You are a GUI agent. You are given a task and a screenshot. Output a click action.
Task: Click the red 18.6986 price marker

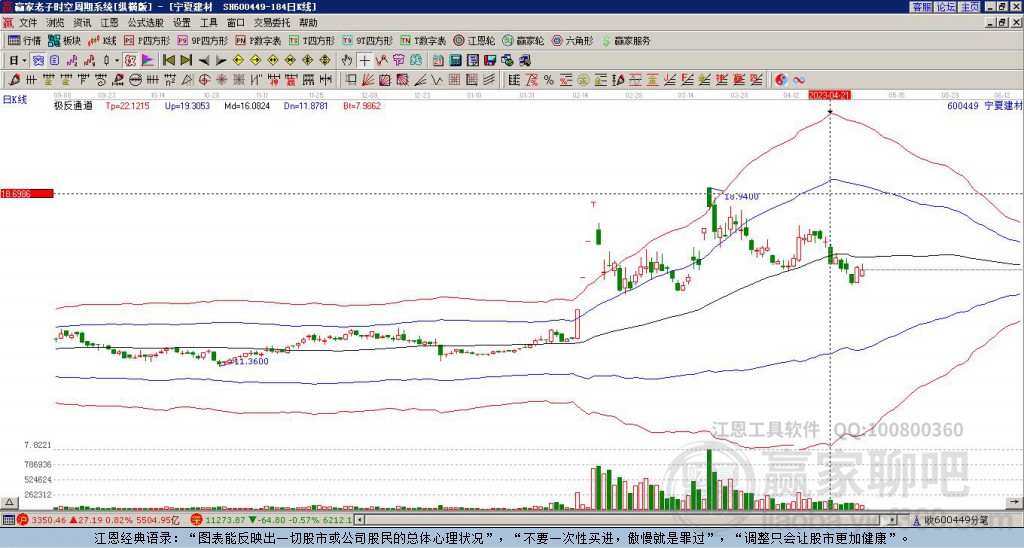27,193
